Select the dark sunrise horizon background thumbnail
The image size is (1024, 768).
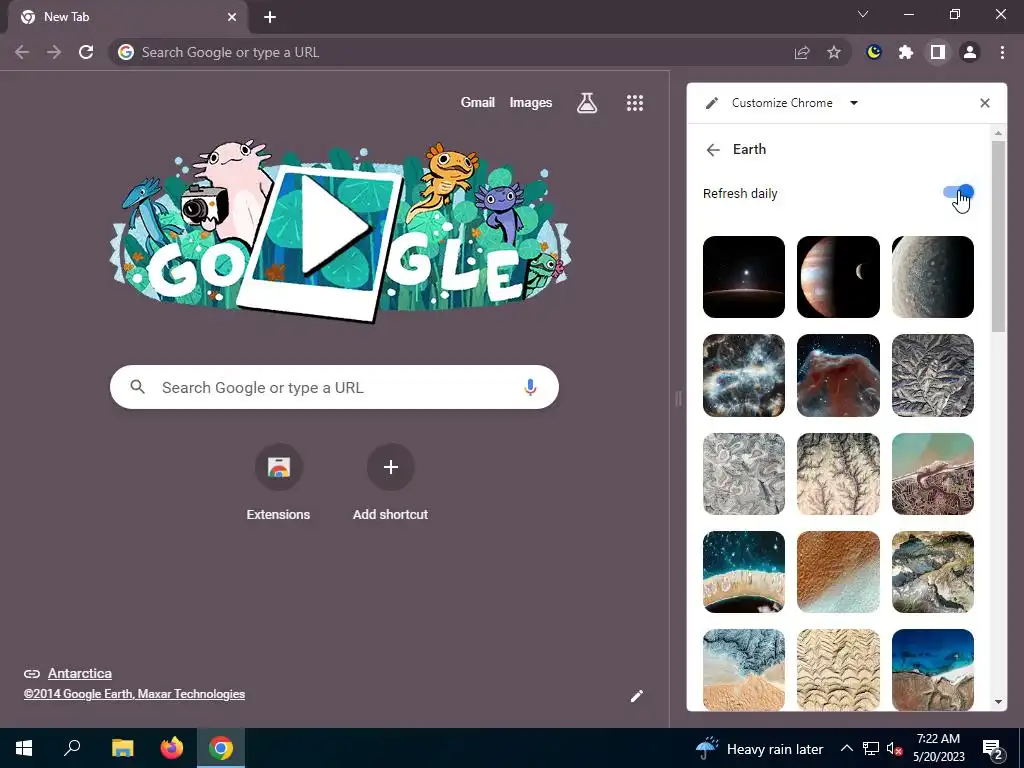744,277
